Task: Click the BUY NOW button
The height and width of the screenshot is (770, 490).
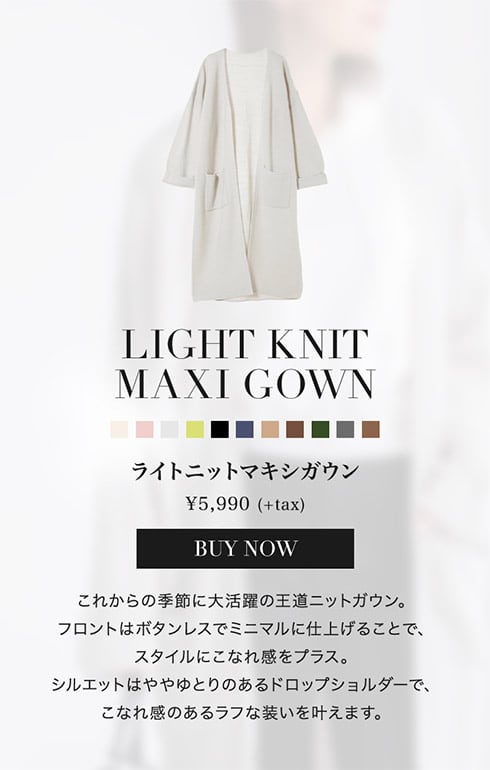Action: 245,549
